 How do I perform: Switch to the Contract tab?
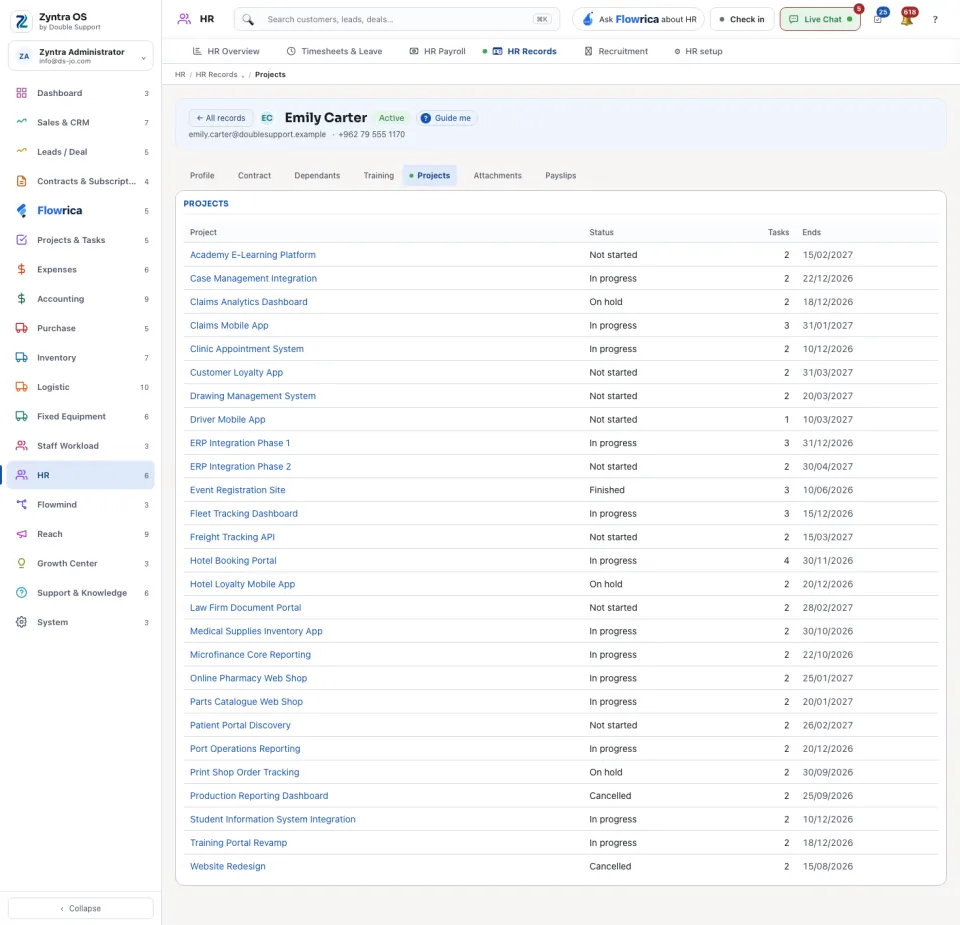click(x=254, y=176)
